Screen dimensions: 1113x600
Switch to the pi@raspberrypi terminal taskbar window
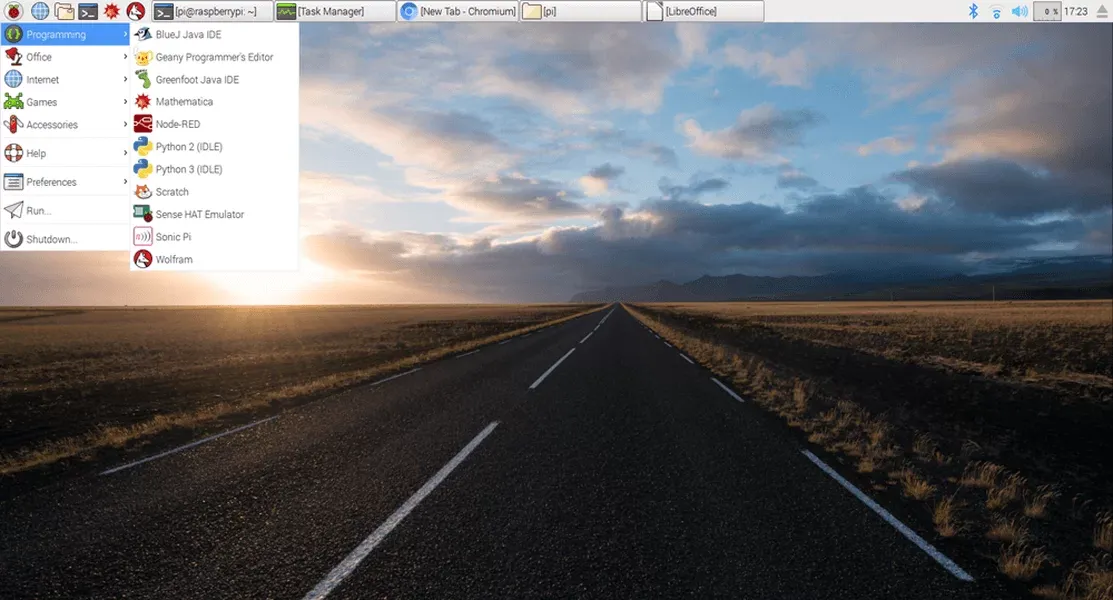coord(212,11)
